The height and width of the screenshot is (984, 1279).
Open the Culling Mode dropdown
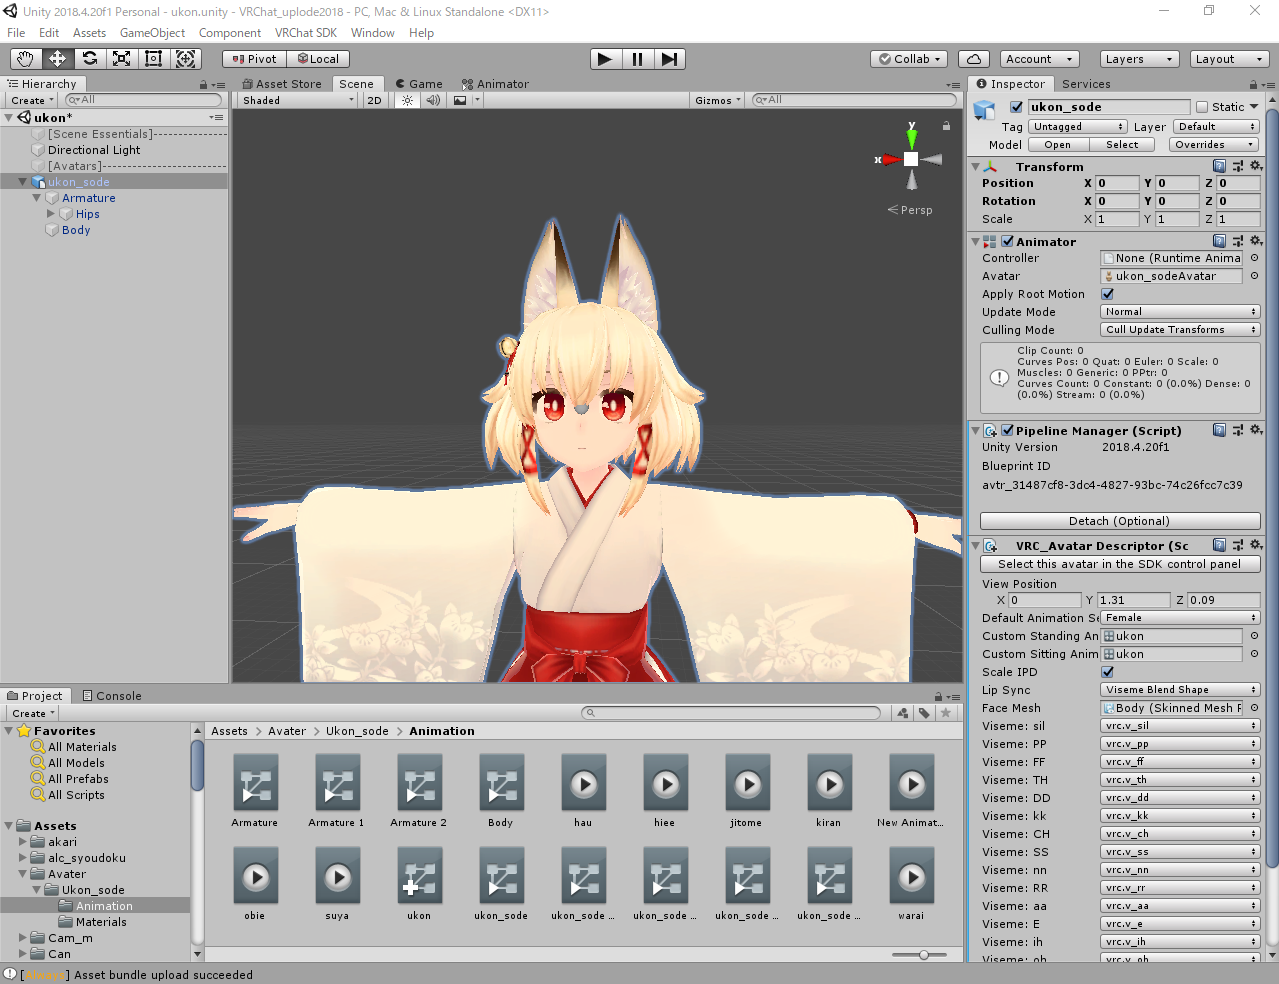point(1180,330)
